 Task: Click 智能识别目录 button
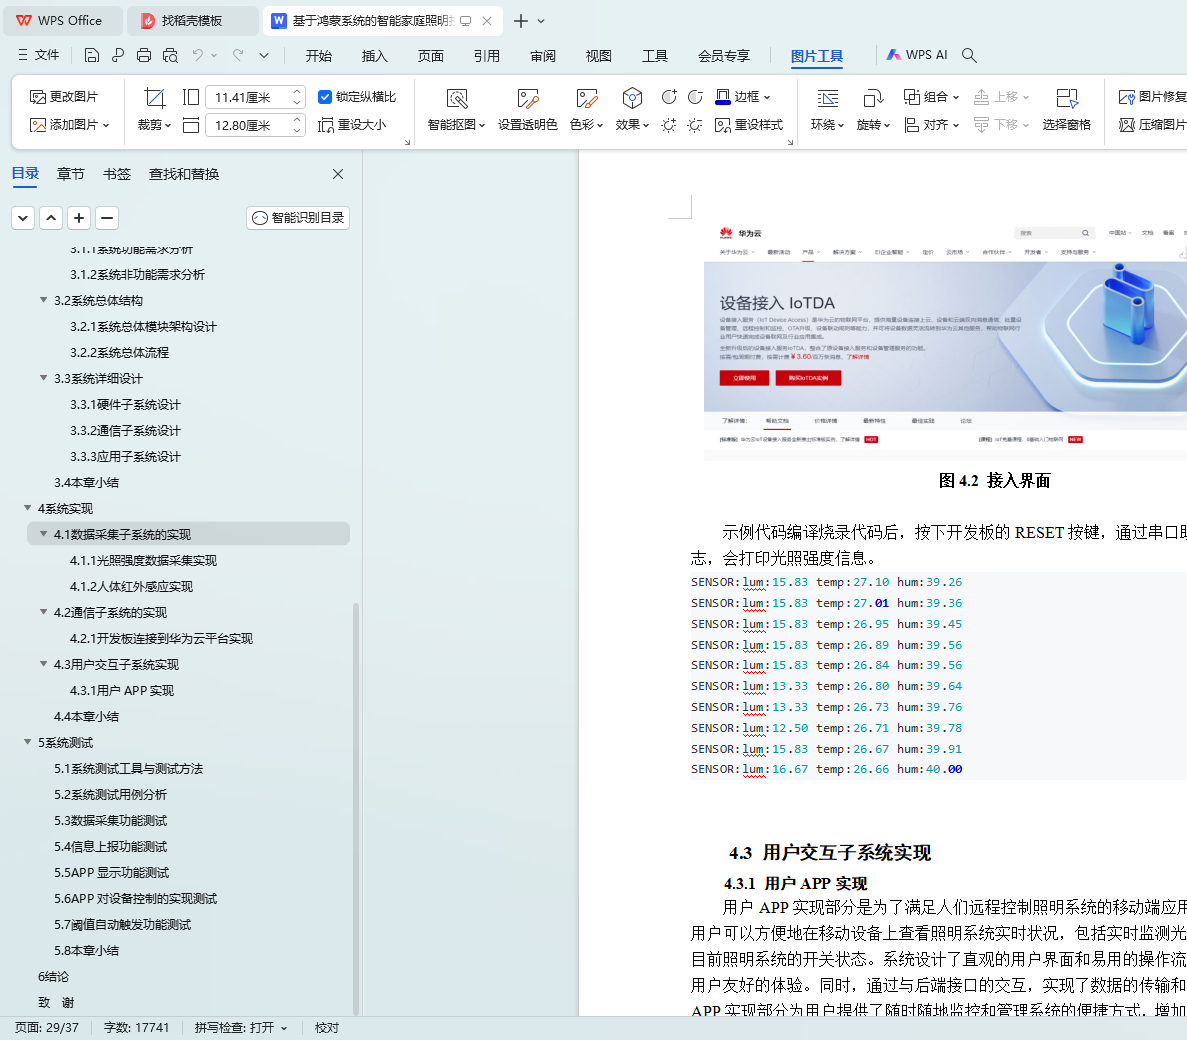(298, 218)
